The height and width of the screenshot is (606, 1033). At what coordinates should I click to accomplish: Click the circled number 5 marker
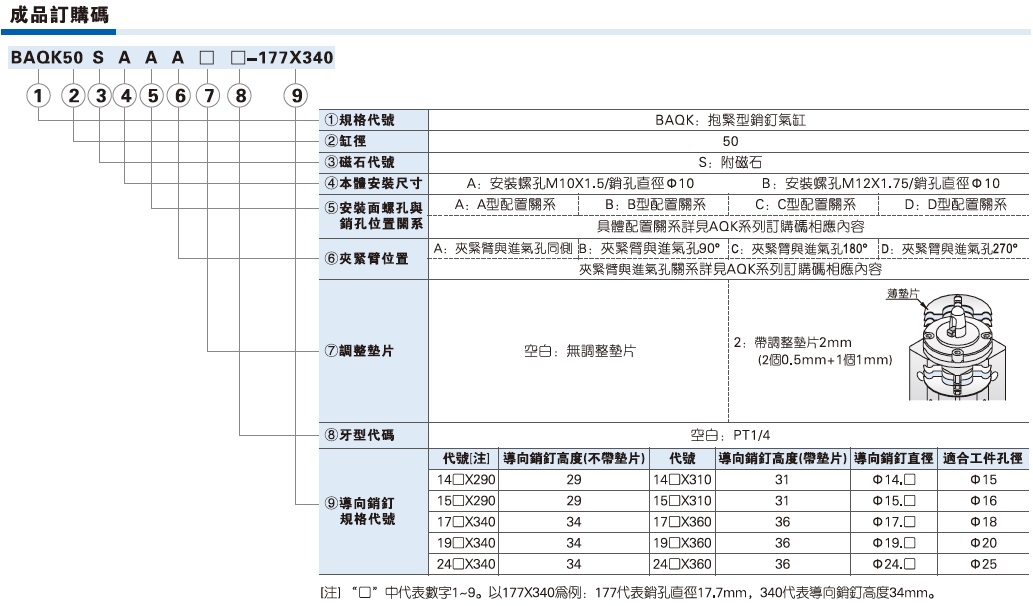[152, 96]
